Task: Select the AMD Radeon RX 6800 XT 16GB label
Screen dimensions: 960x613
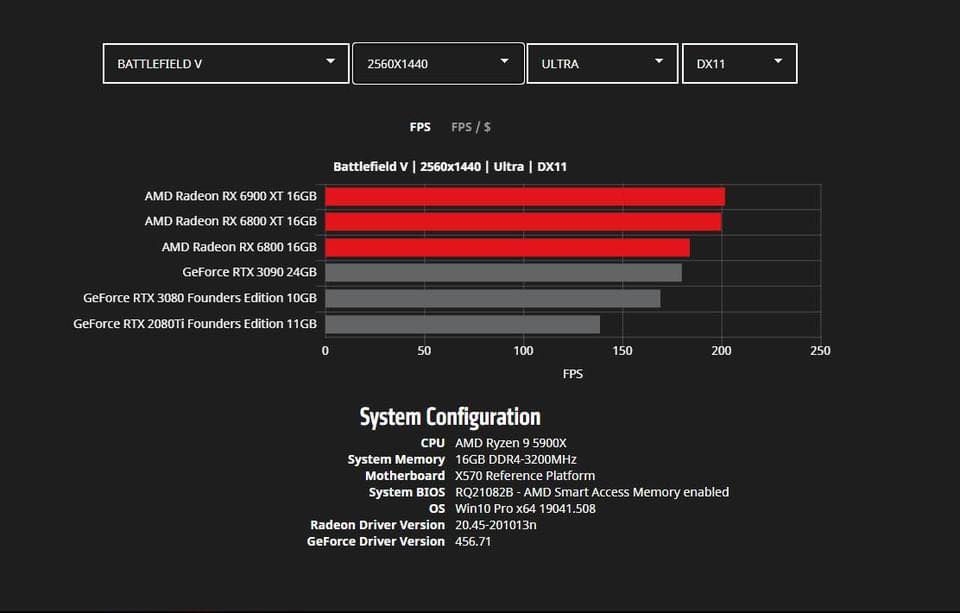Action: click(231, 221)
